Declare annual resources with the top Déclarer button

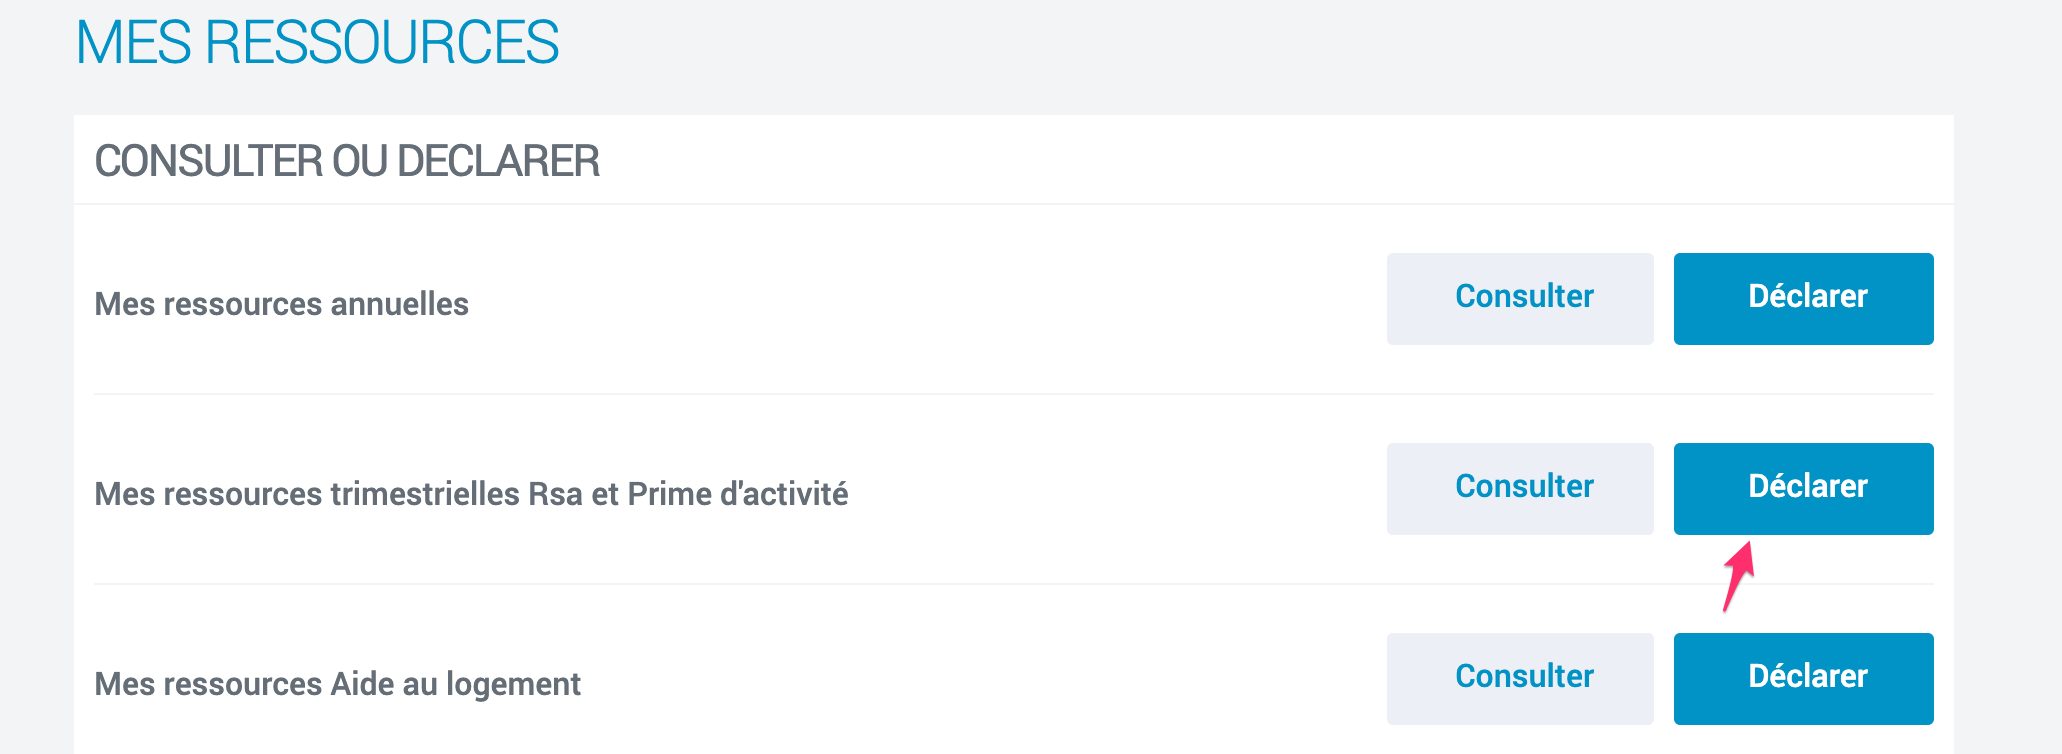coord(1803,298)
